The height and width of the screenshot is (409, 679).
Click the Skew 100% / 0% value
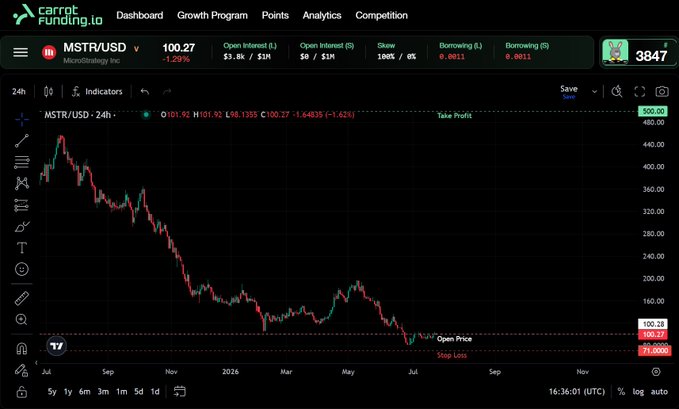click(x=396, y=57)
